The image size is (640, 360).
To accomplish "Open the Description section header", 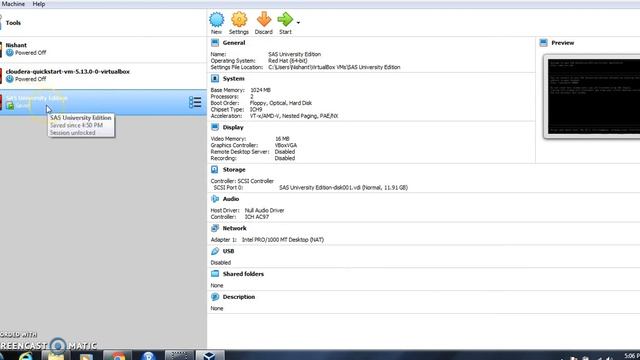I will click(239, 297).
